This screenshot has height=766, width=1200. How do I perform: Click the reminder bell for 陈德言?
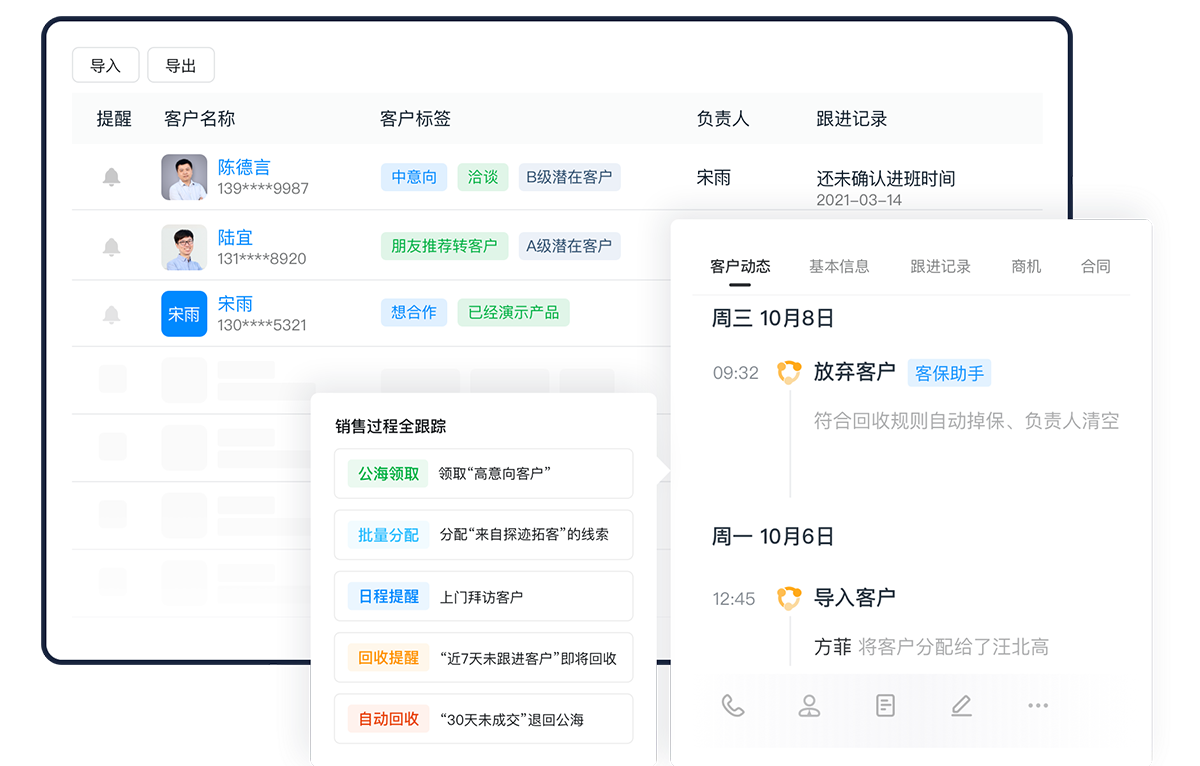tap(112, 177)
